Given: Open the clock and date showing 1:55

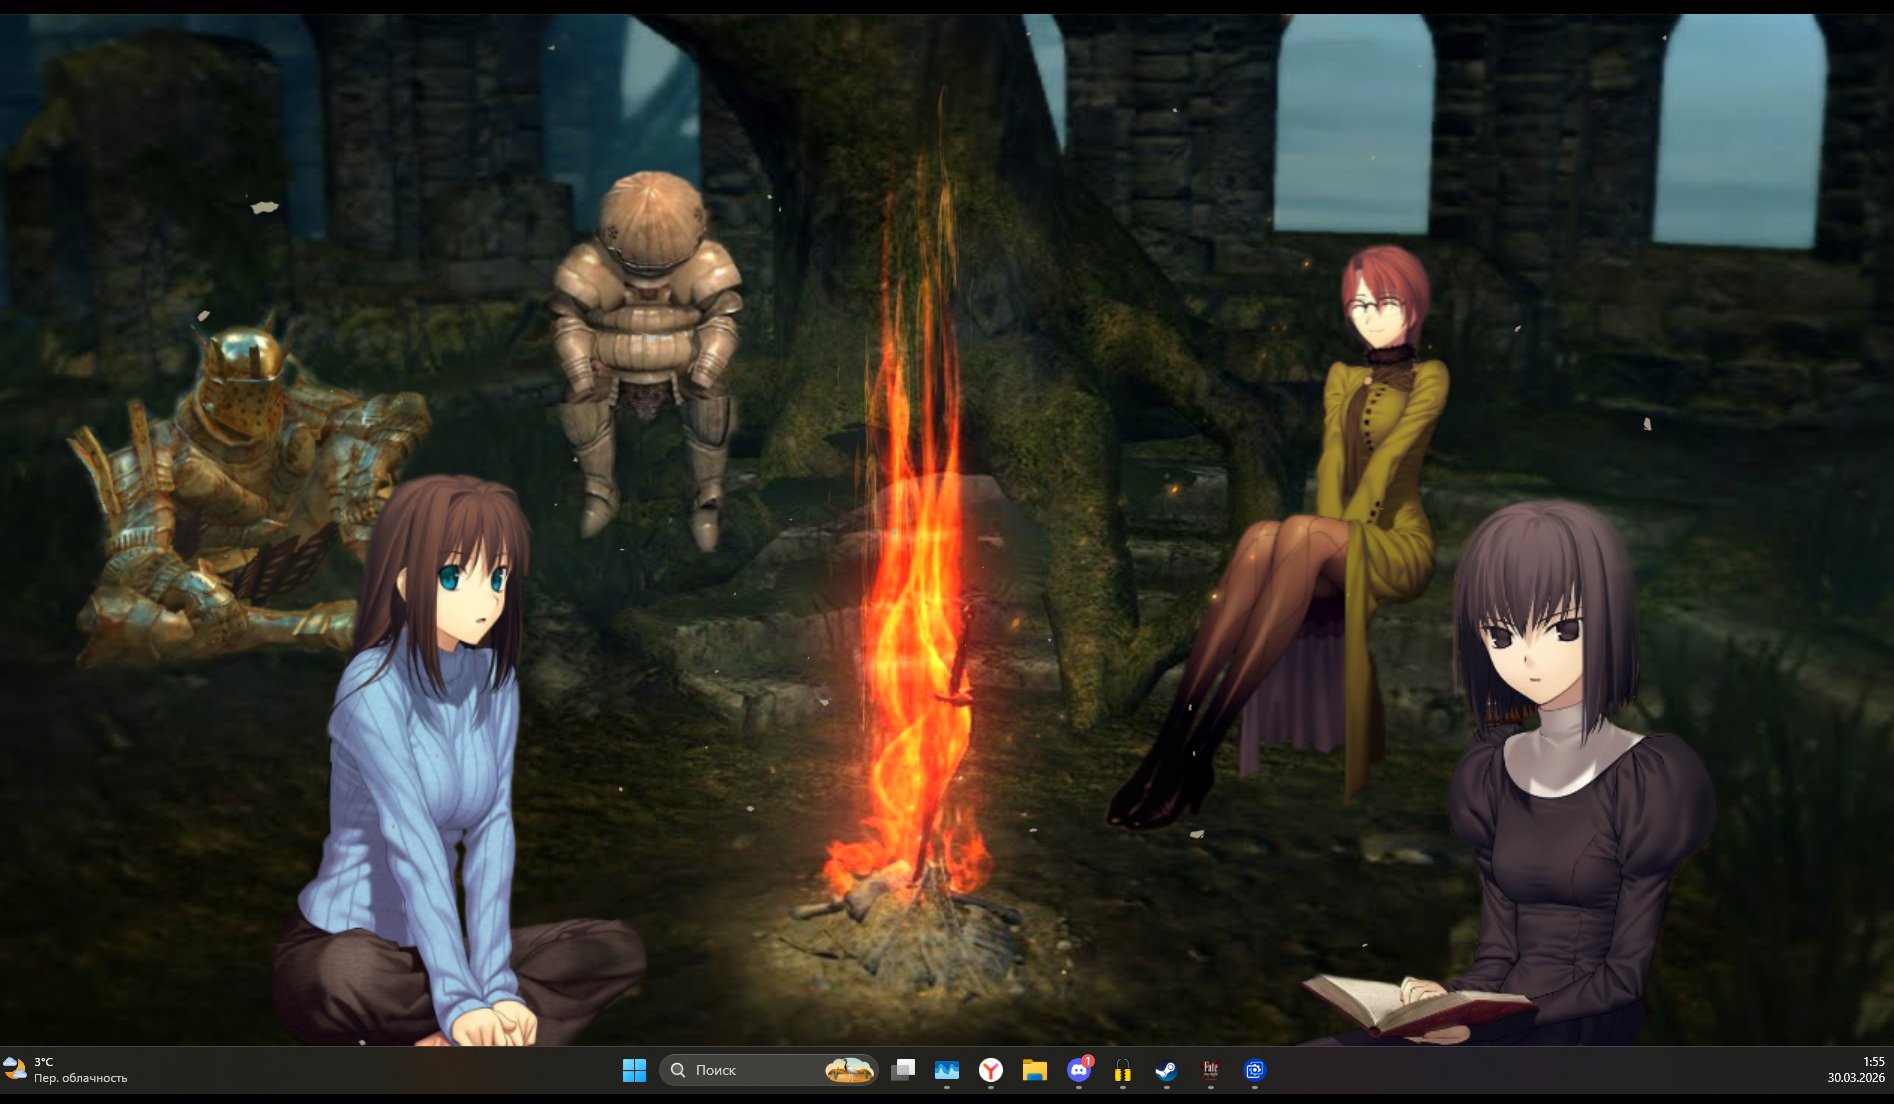Looking at the screenshot, I should tap(1856, 1070).
